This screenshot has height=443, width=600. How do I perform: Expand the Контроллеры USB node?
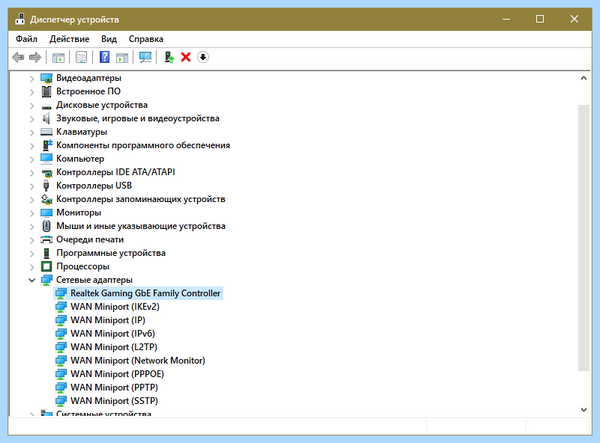pyautogui.click(x=32, y=186)
